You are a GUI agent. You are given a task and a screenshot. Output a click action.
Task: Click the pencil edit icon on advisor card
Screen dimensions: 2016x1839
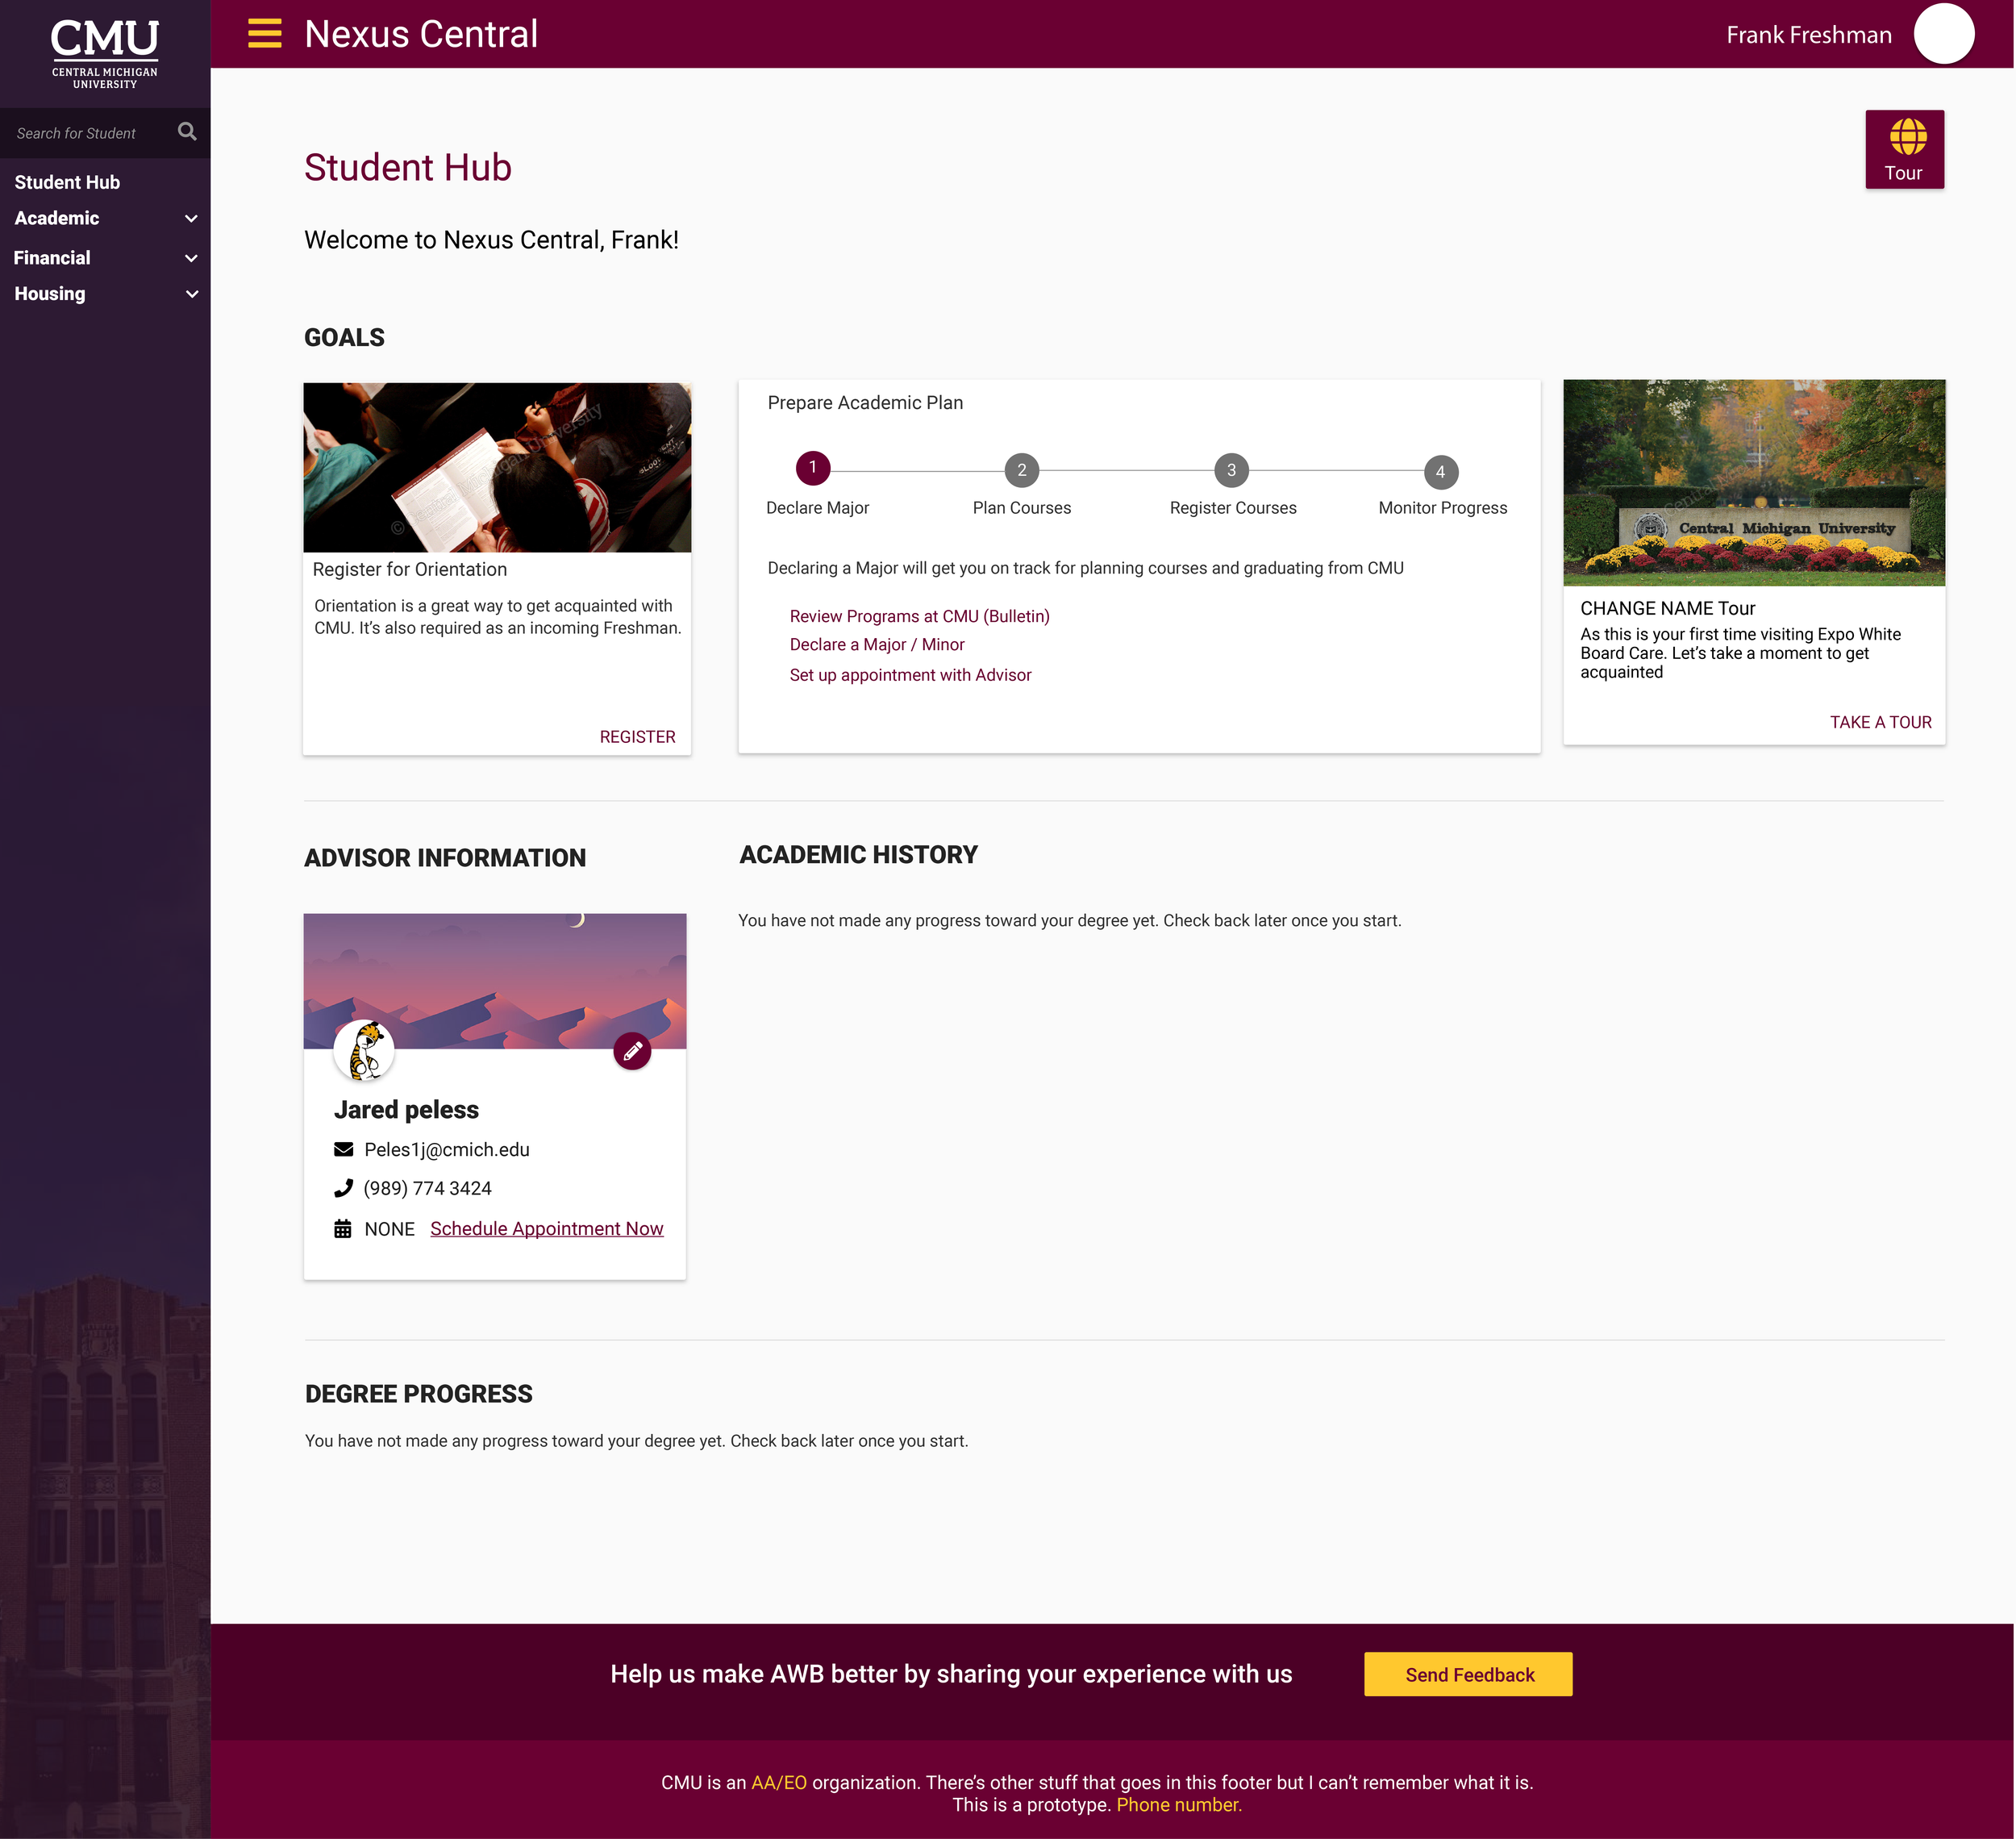[x=632, y=1051]
